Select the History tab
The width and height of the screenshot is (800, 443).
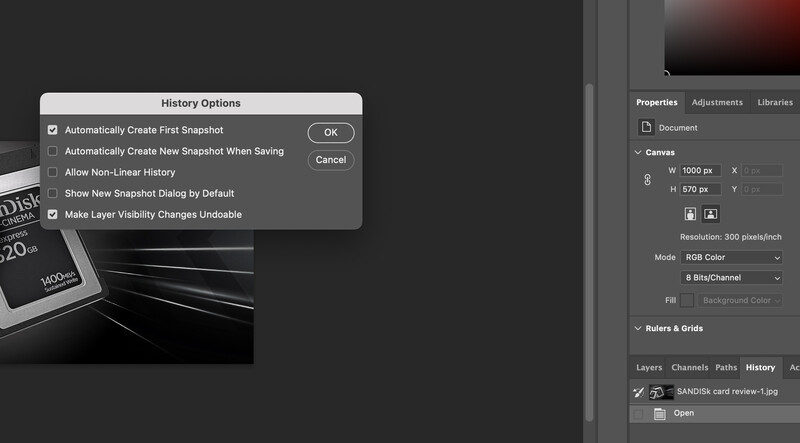coord(760,367)
